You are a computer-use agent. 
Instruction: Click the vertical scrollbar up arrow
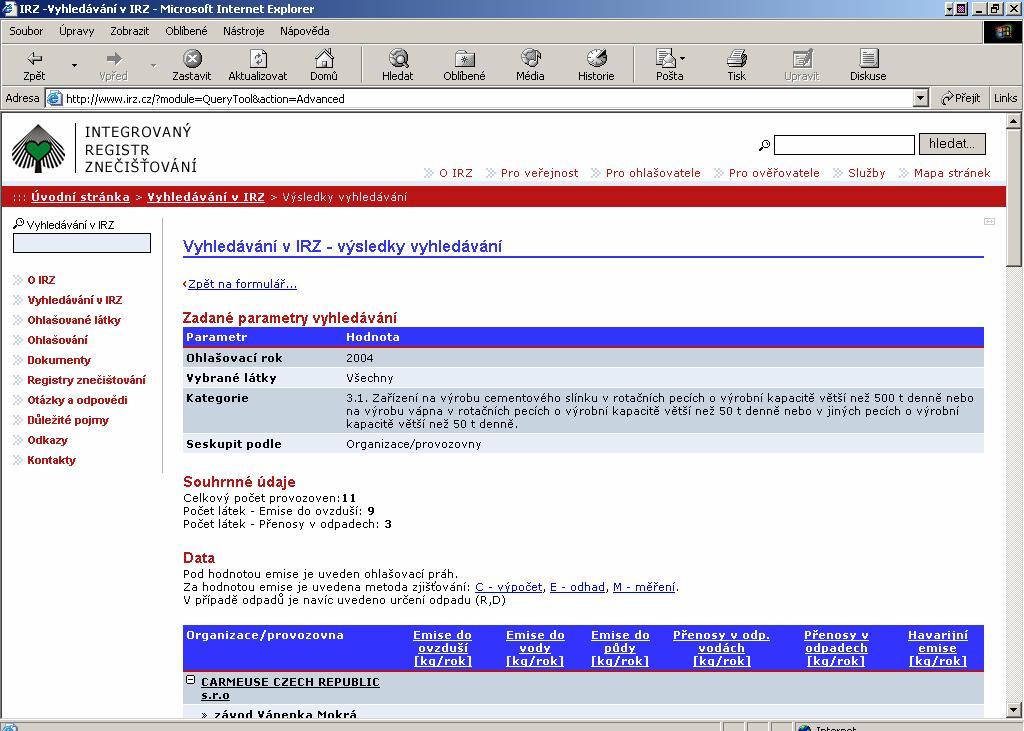point(1014,121)
